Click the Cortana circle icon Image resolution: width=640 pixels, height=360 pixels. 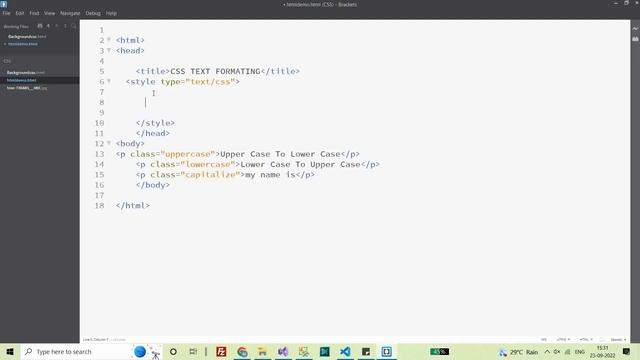pos(173,351)
